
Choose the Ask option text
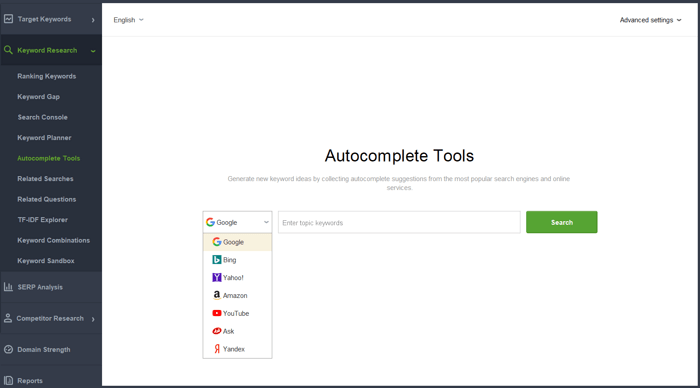coord(228,331)
